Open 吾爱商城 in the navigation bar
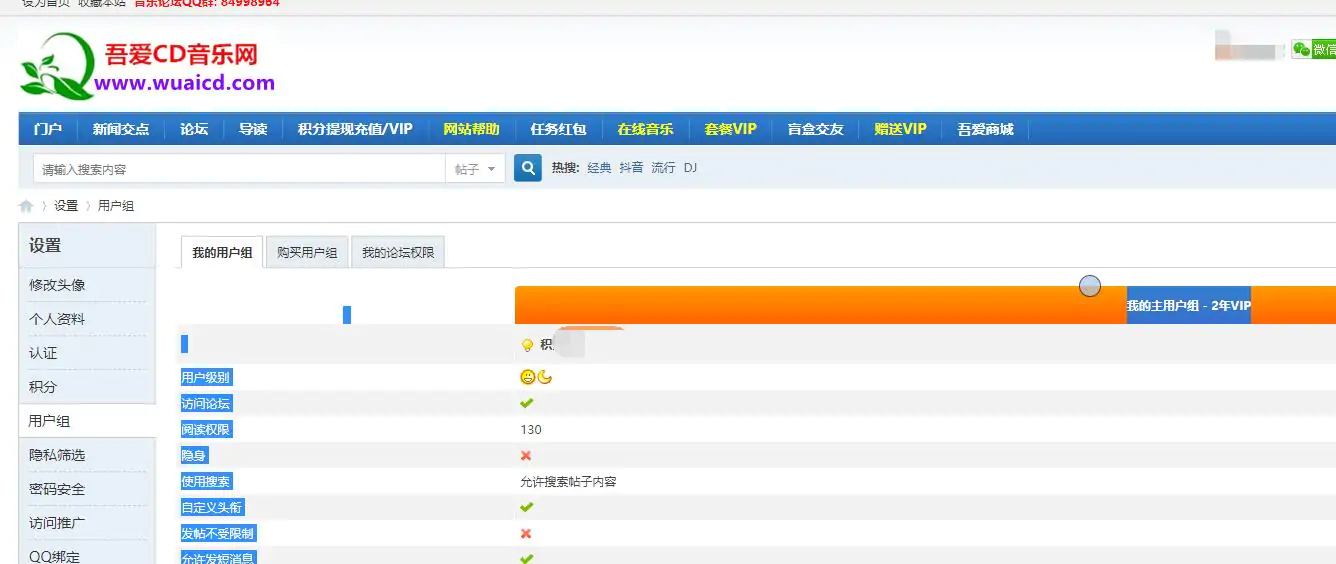1336x564 pixels. pyautogui.click(x=985, y=129)
